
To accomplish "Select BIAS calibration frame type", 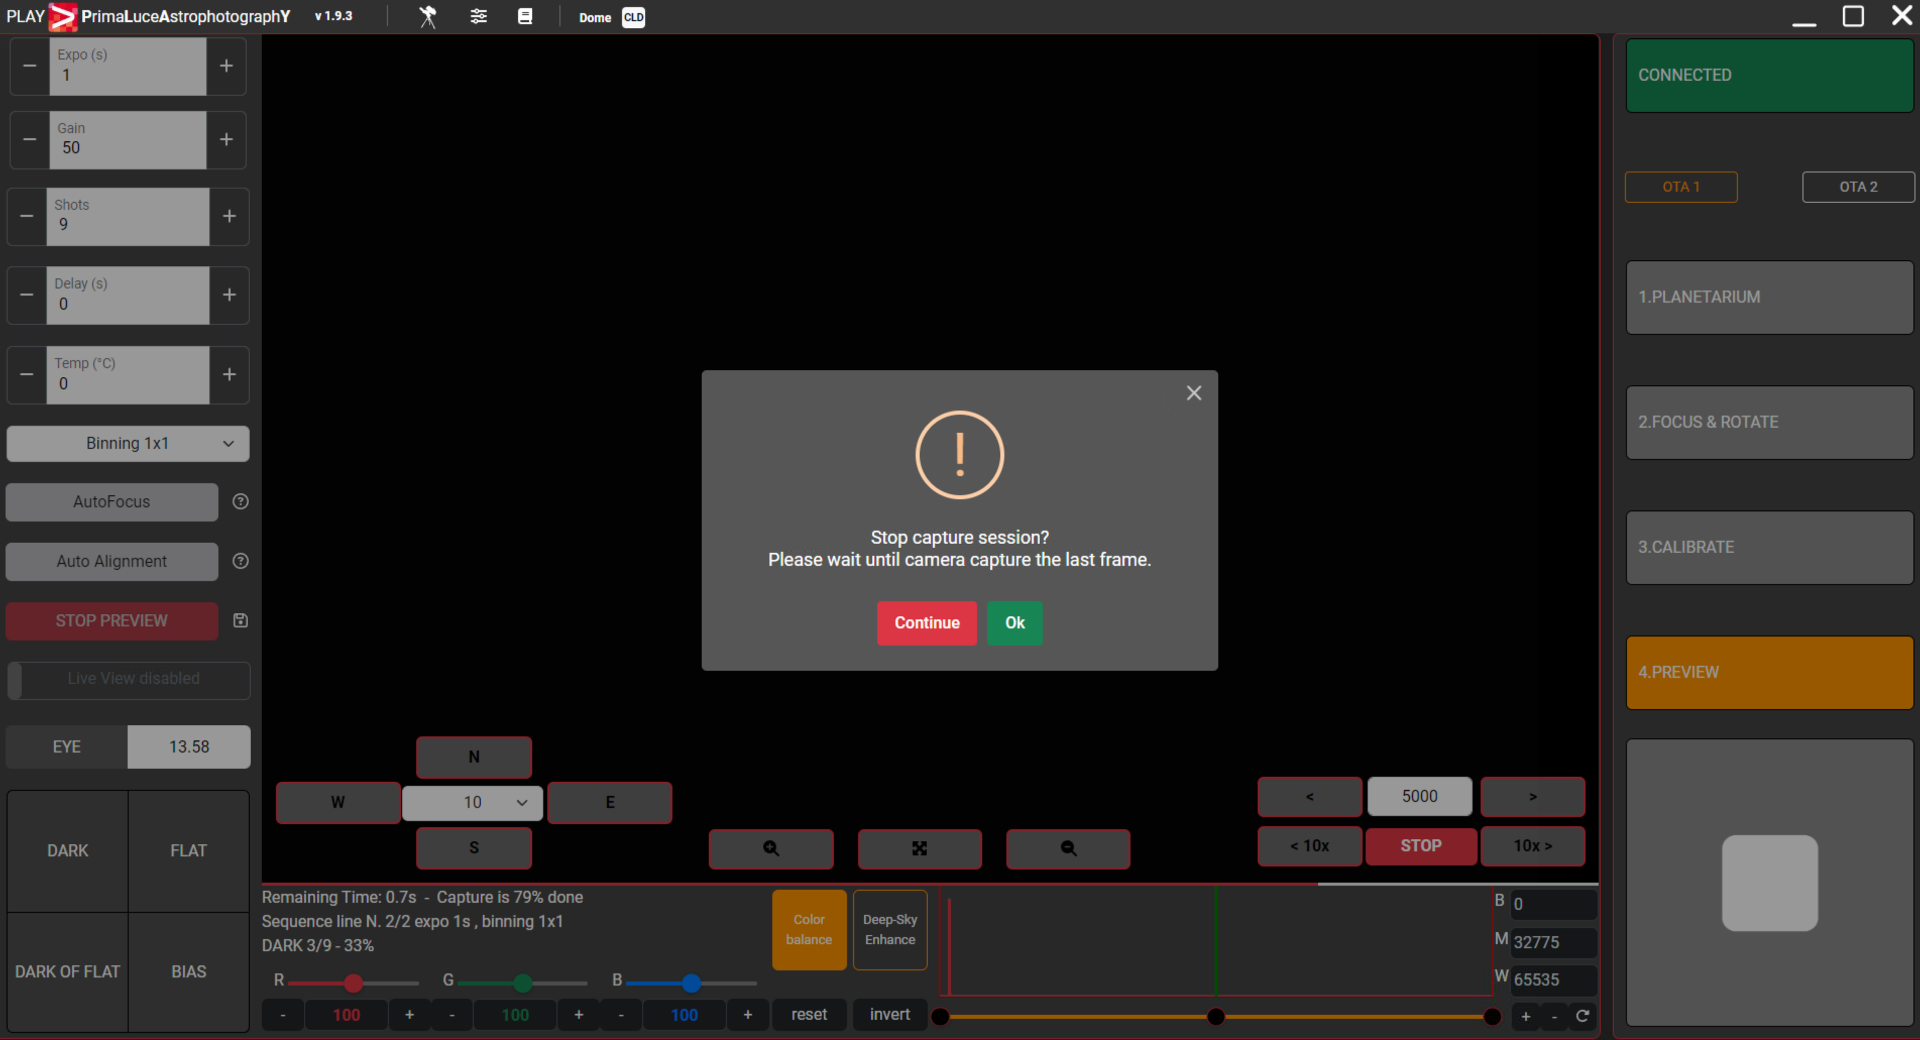I will (x=188, y=972).
